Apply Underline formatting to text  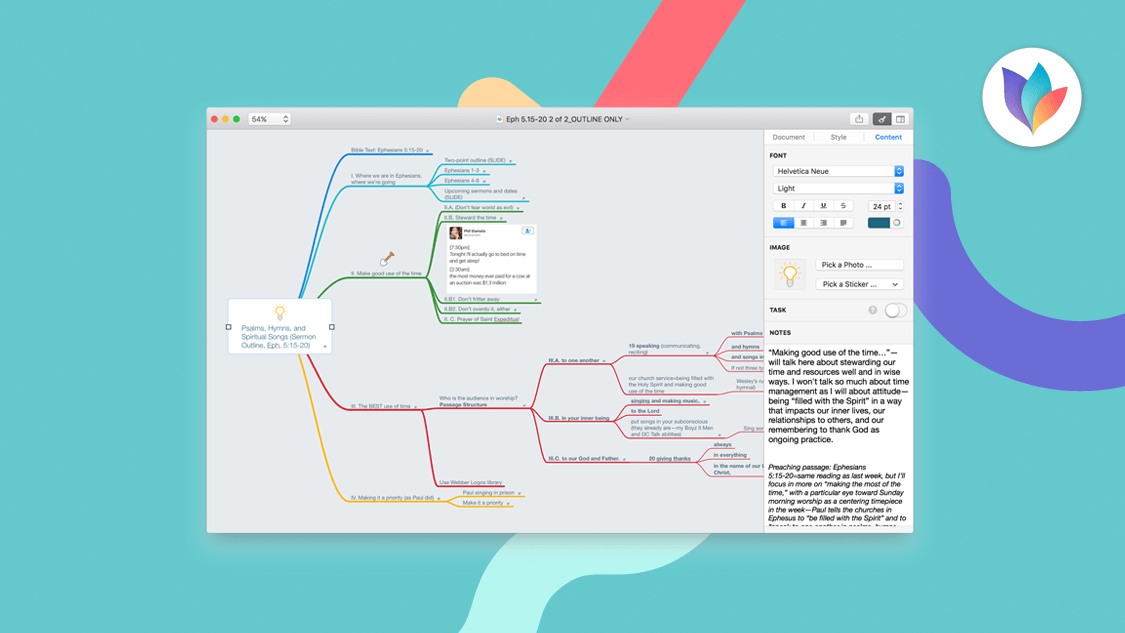click(823, 206)
